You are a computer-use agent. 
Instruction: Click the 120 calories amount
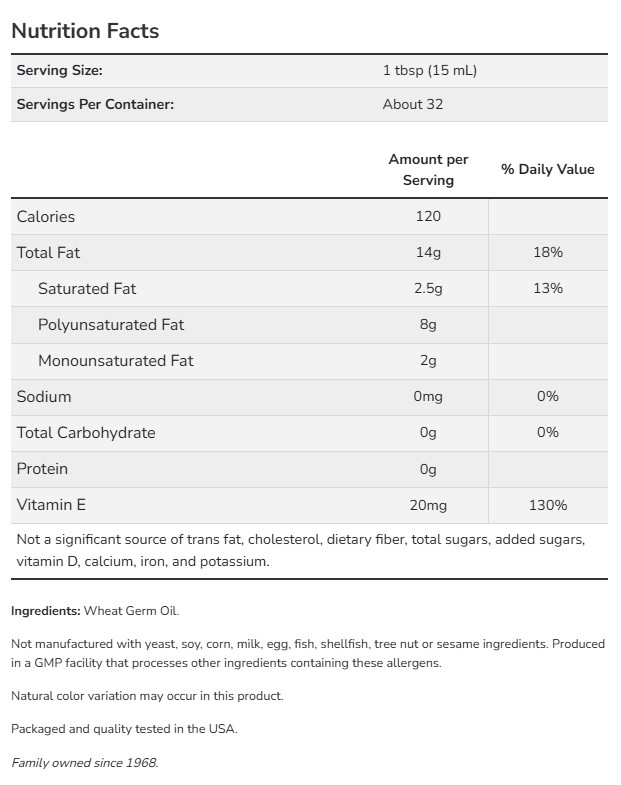coord(428,217)
